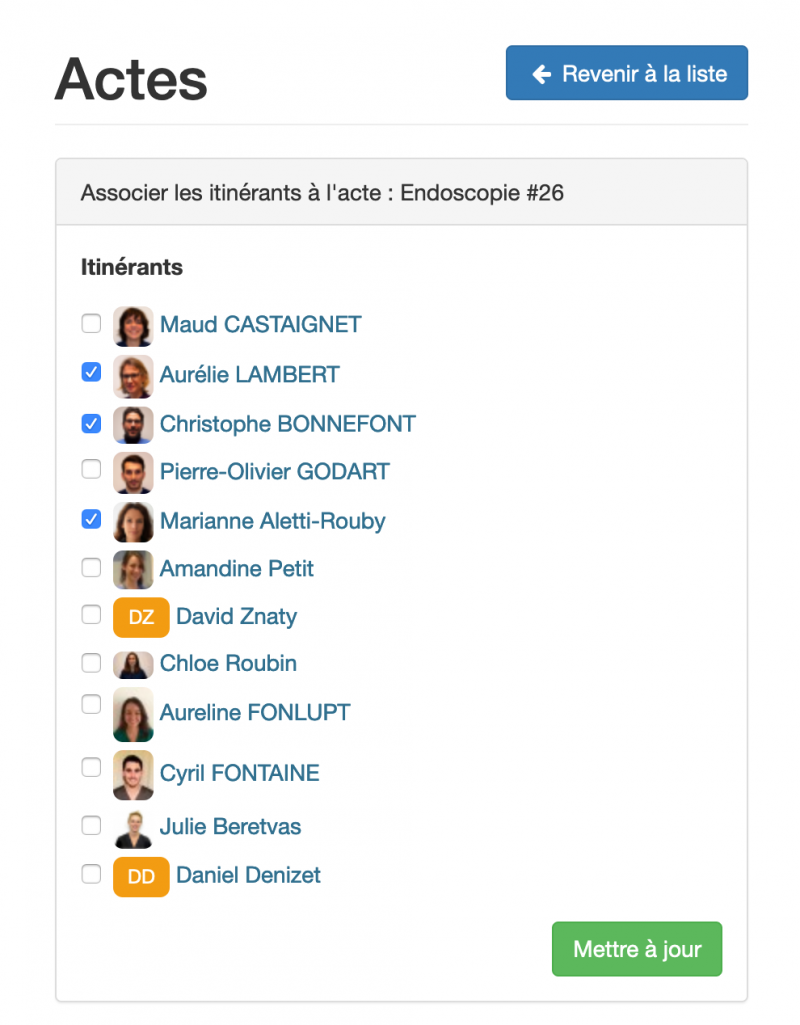Screen dimensions: 800x1025
Task: Follow the Christophe BONNEFONT name link
Action: click(x=288, y=423)
